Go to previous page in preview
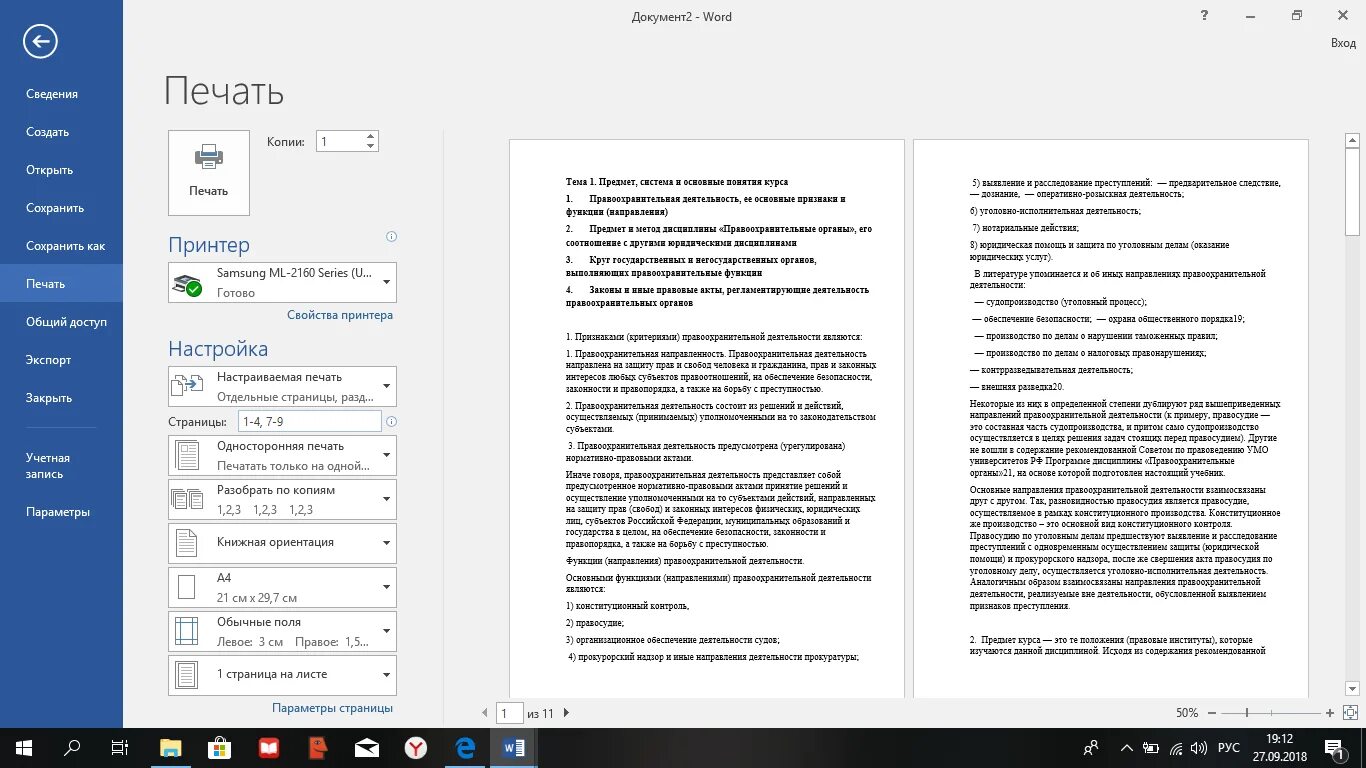This screenshot has height=768, width=1366. 485,713
